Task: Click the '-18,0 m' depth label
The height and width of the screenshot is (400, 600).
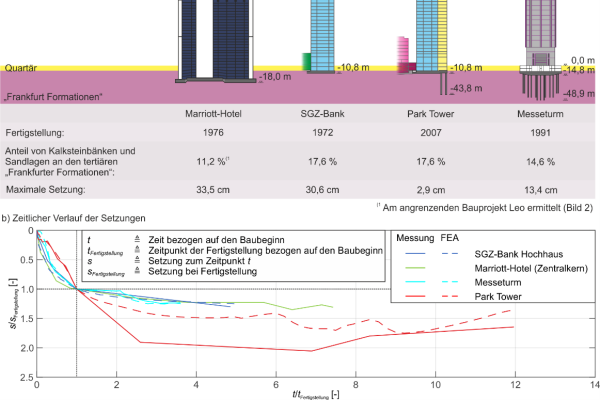Action: tap(275, 77)
